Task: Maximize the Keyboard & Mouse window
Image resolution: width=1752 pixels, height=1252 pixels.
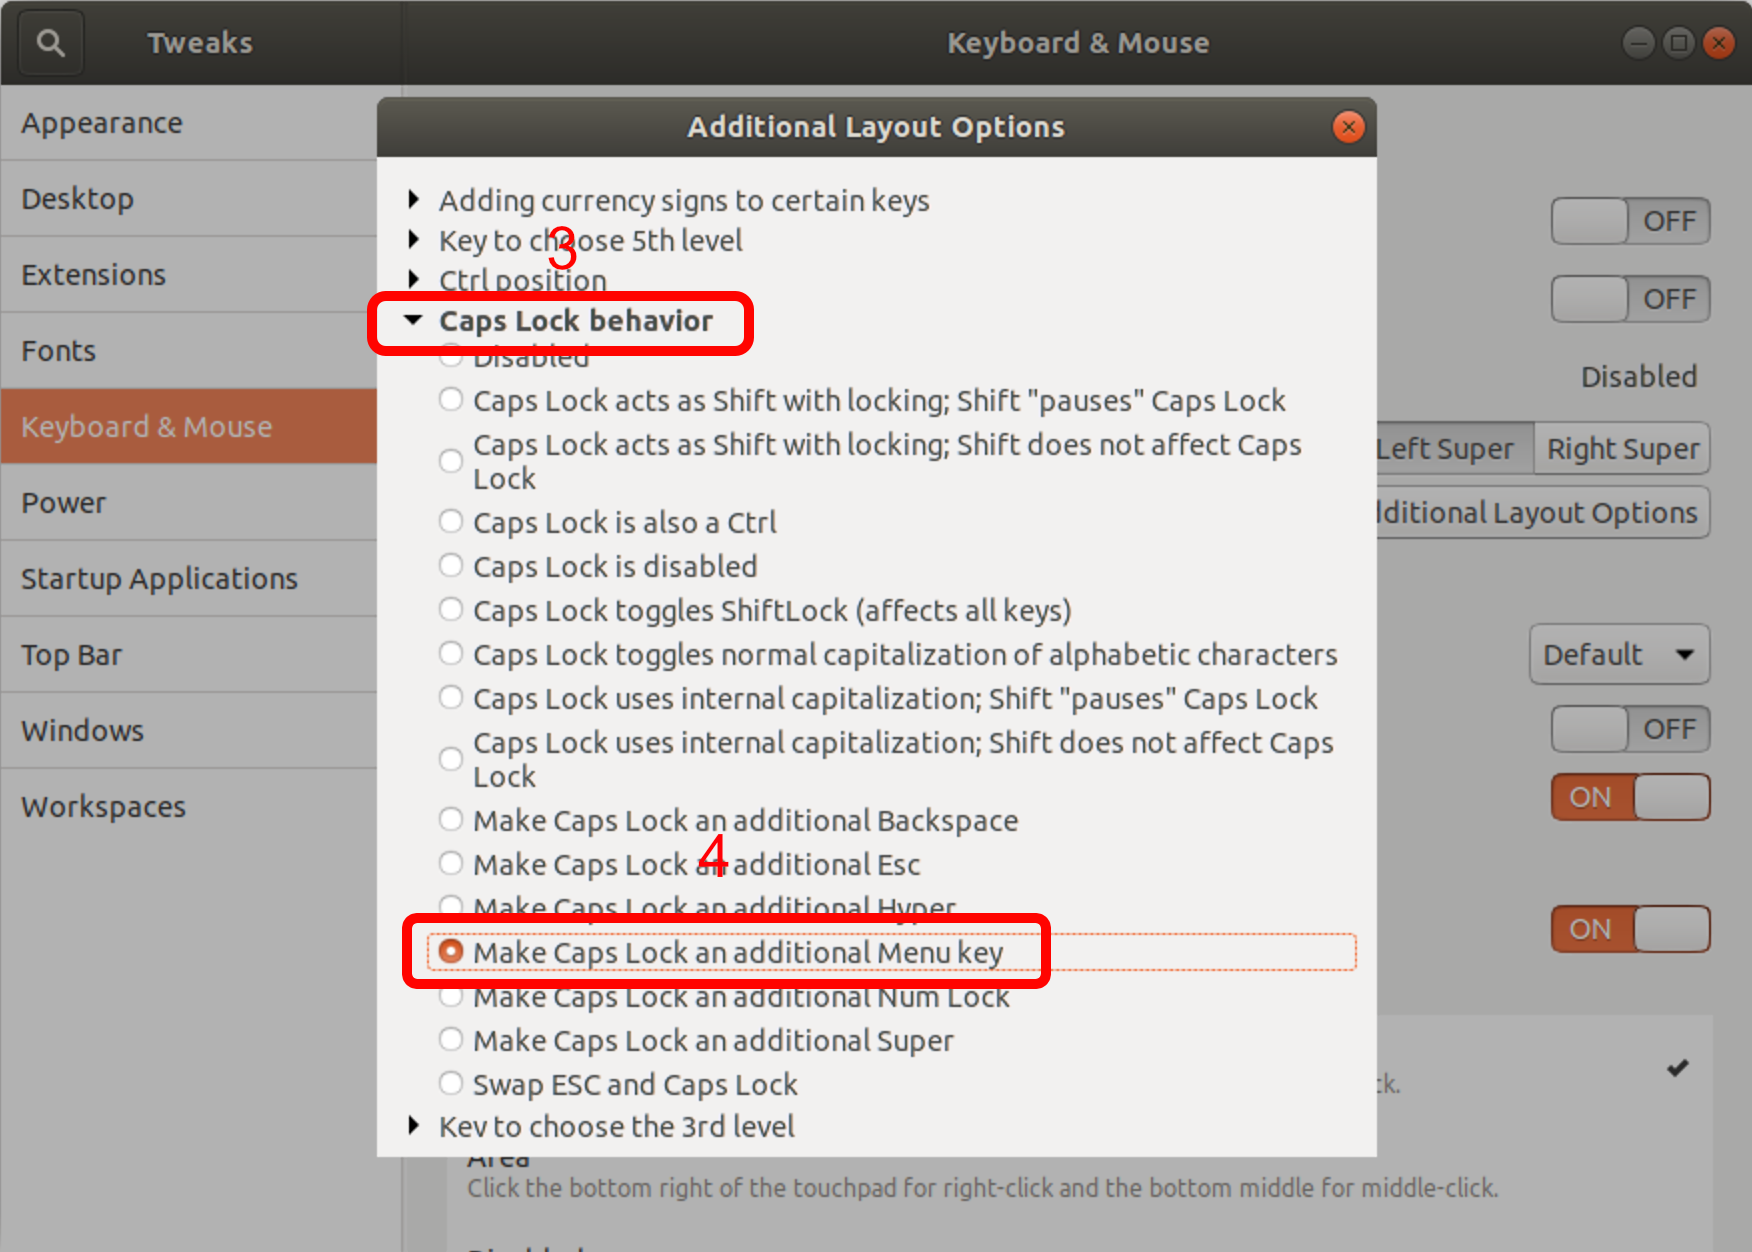Action: point(1679,43)
